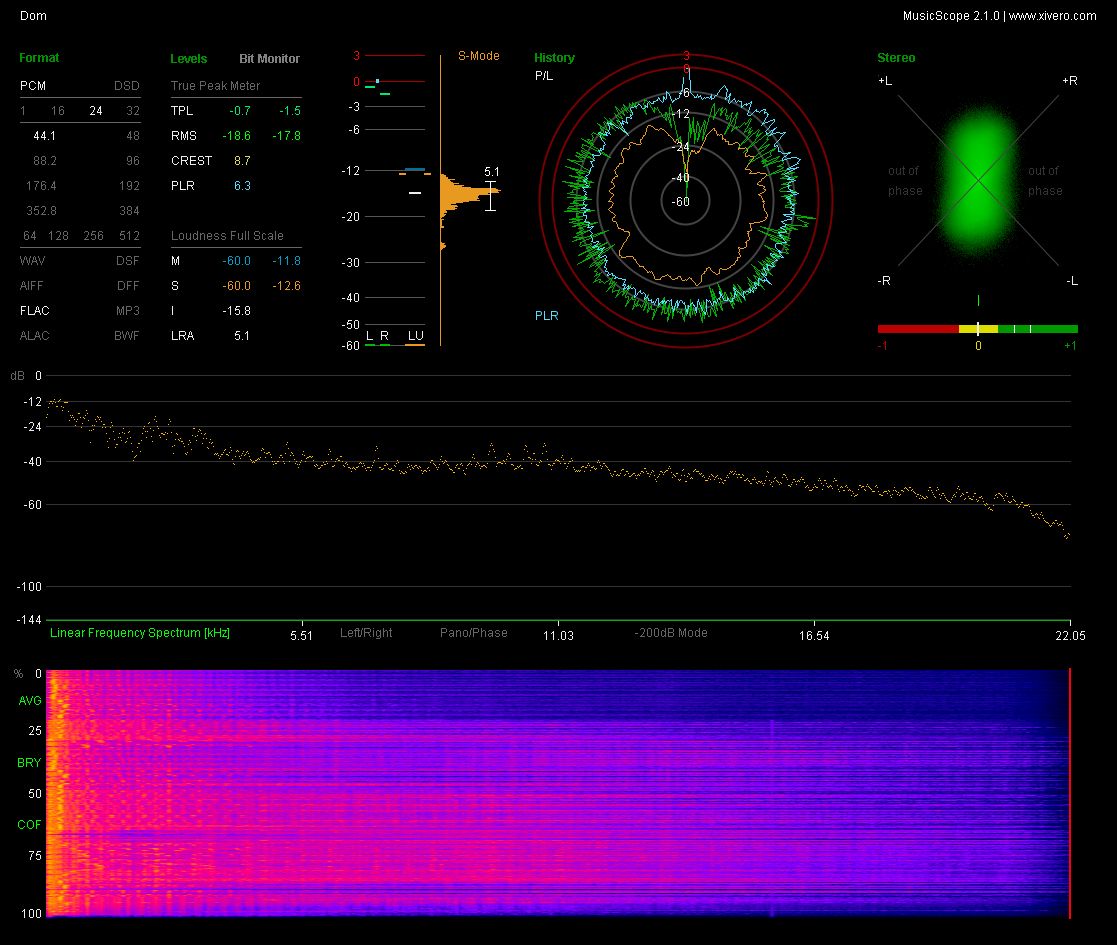Enable the -200dB Mode option
The image size is (1117, 945).
point(670,633)
